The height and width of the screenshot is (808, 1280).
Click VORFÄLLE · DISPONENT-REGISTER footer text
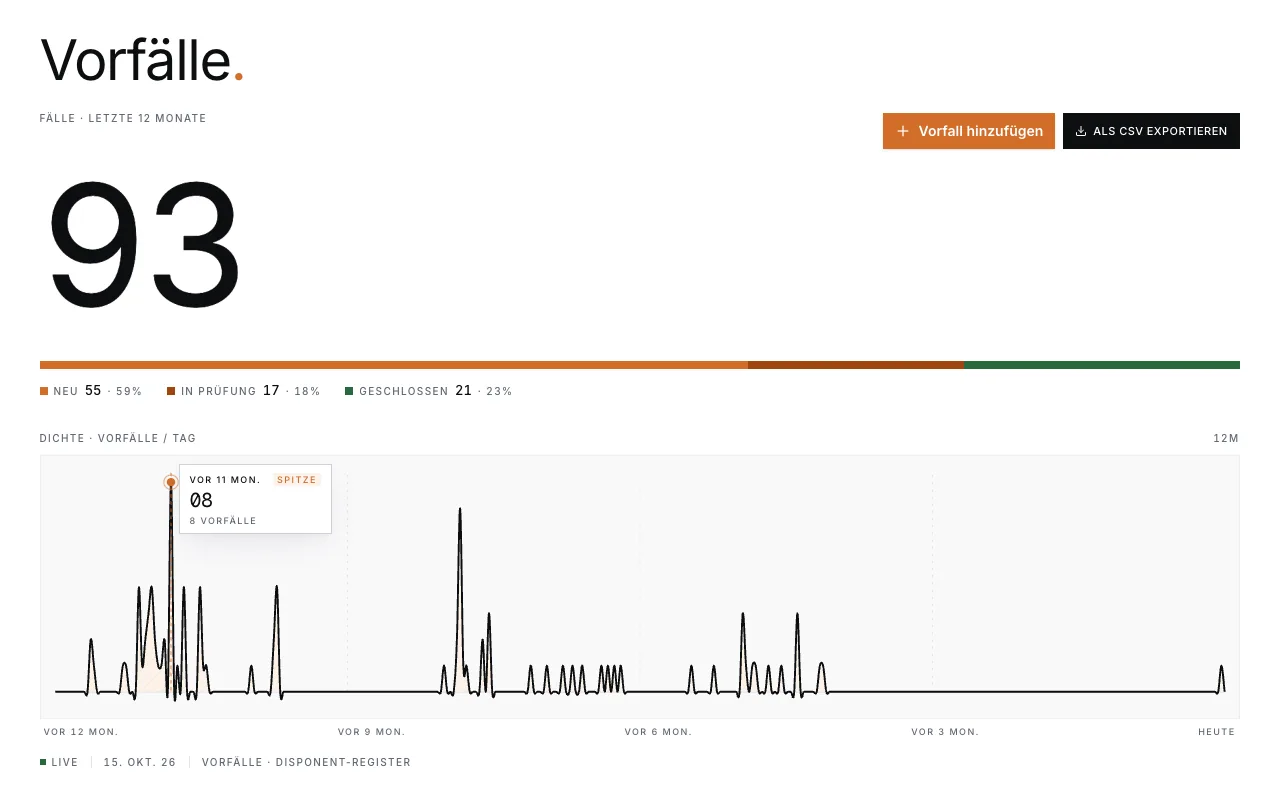pyautogui.click(x=306, y=762)
